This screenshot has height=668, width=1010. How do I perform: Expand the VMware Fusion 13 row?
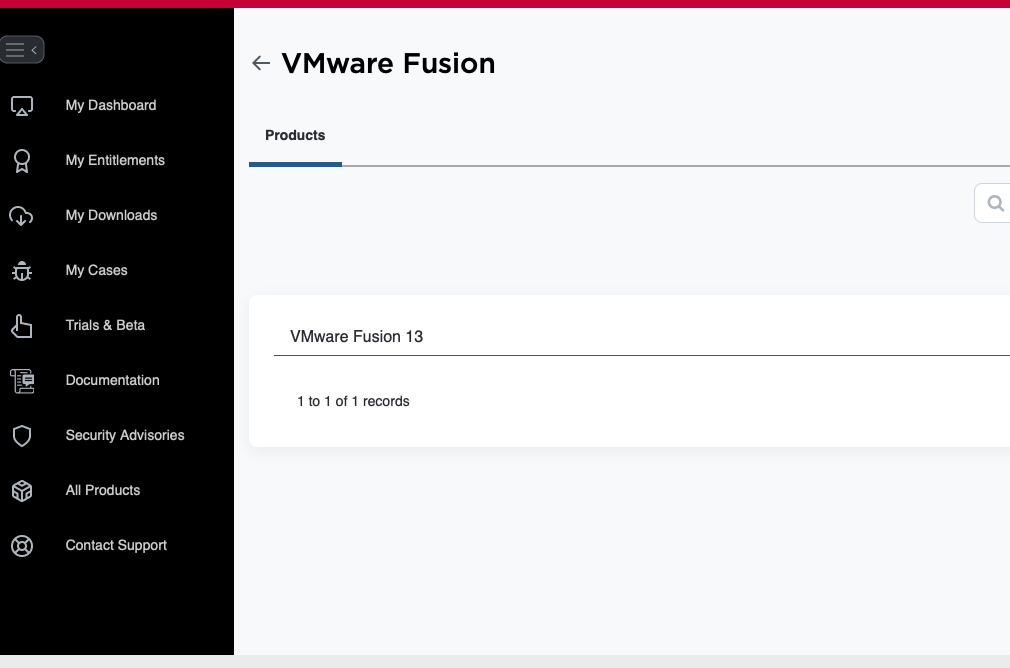[642, 336]
